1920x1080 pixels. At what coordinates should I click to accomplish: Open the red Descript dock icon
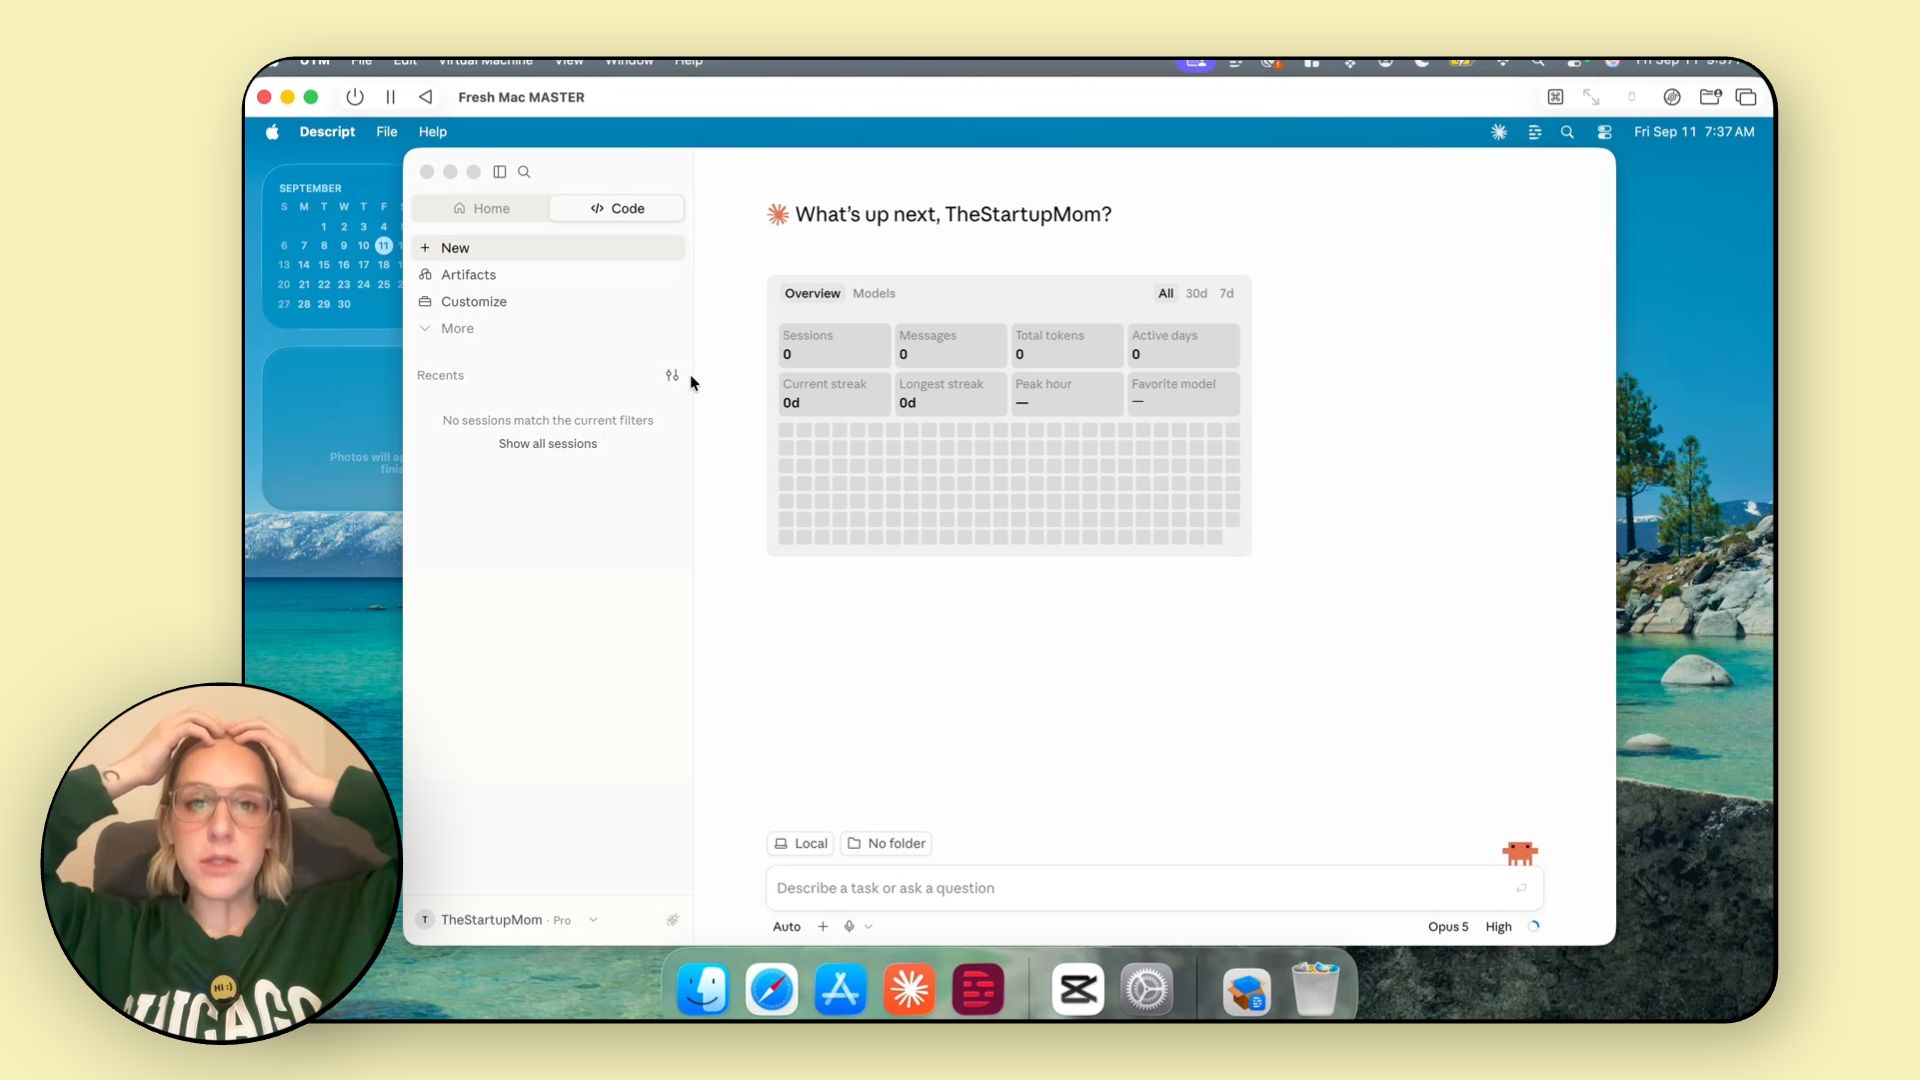978,990
